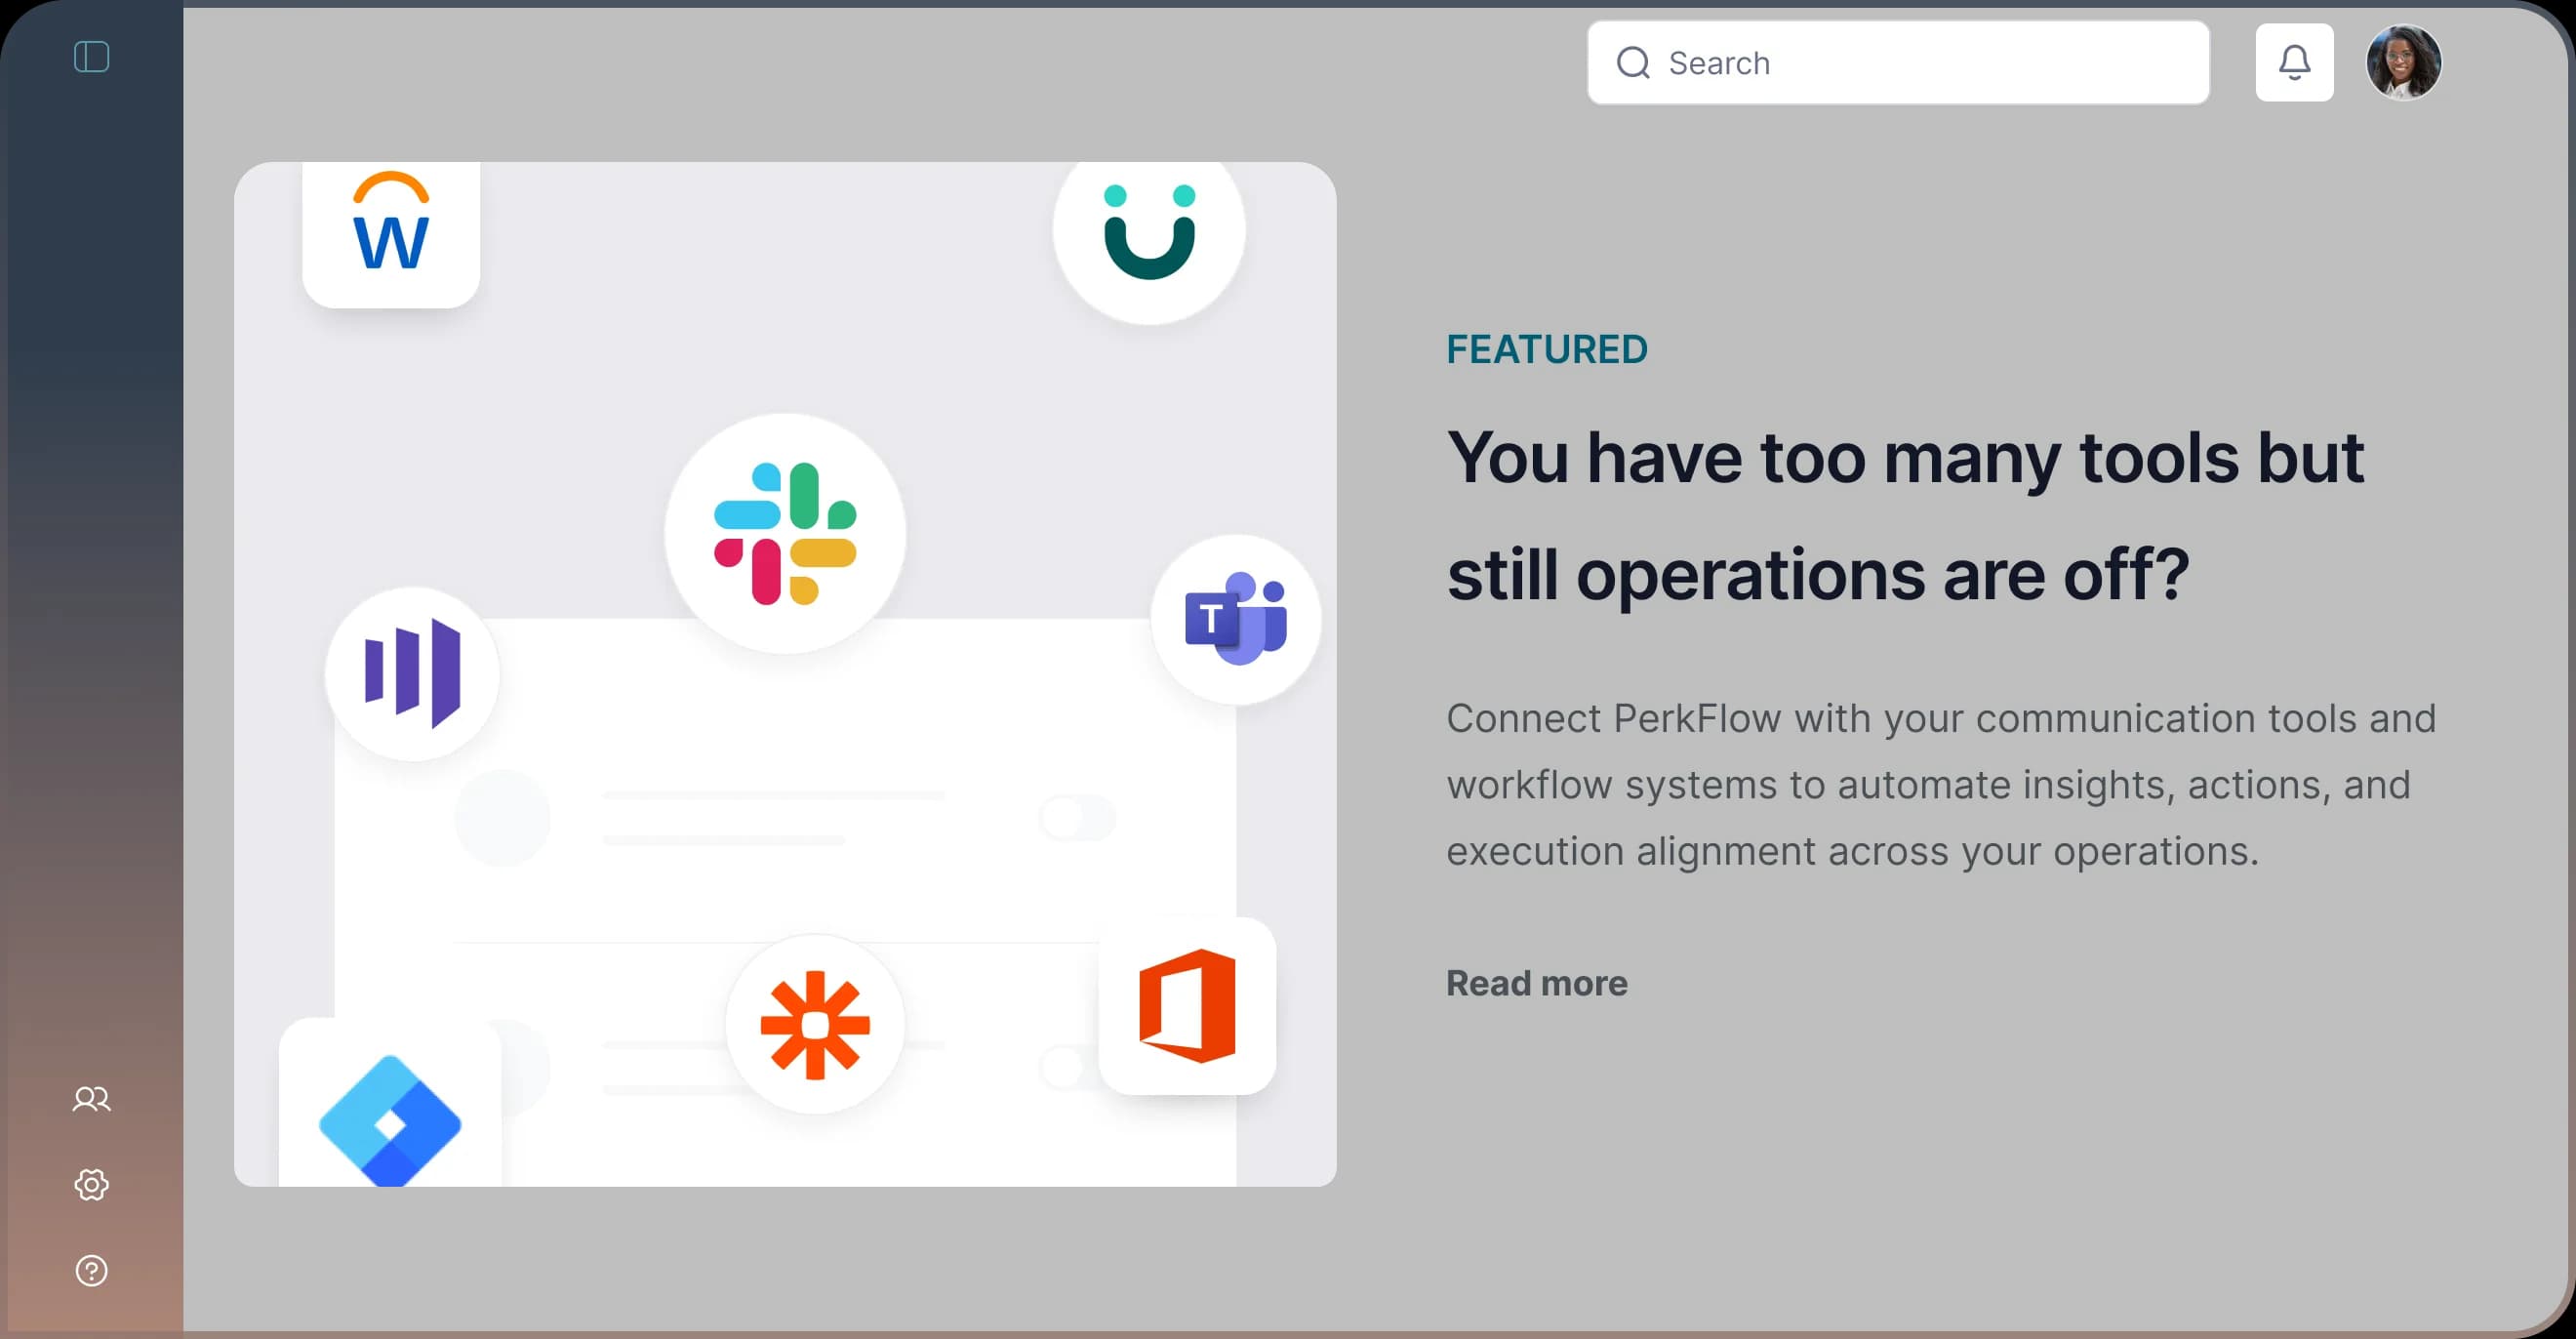
Task: Enable the upper toggle in the integration preview
Action: (1077, 818)
